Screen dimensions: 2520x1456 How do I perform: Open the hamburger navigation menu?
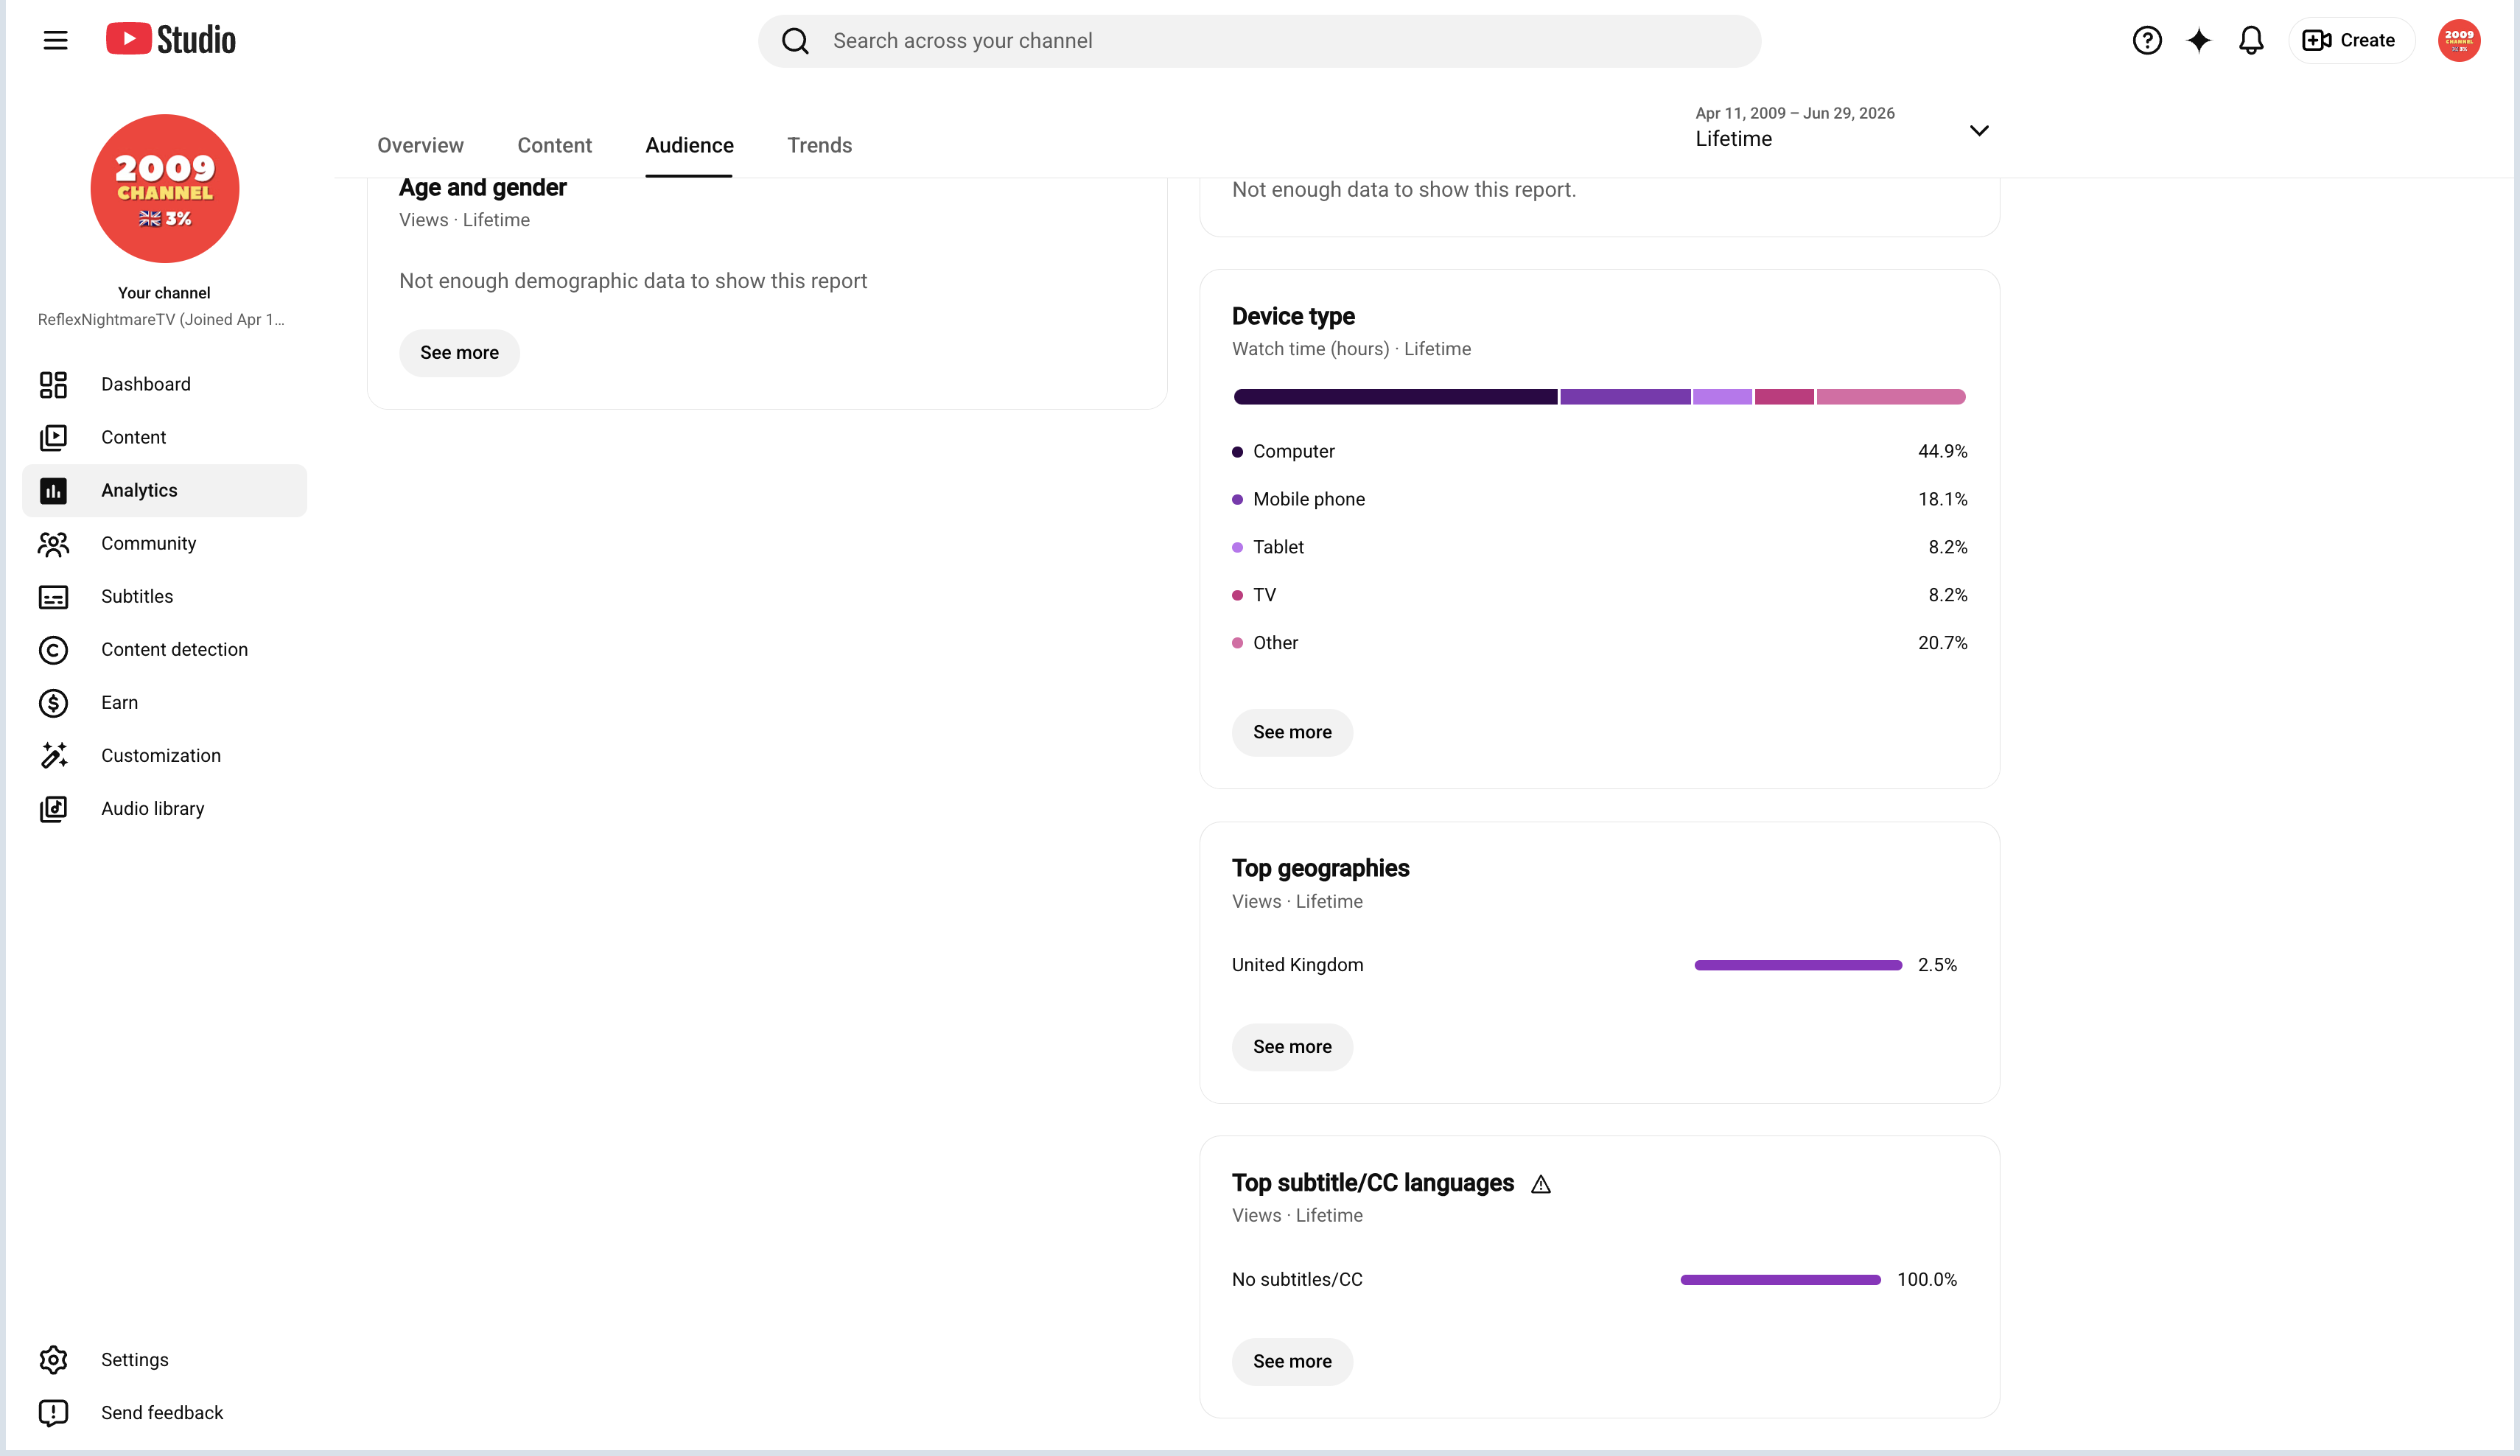click(x=55, y=40)
